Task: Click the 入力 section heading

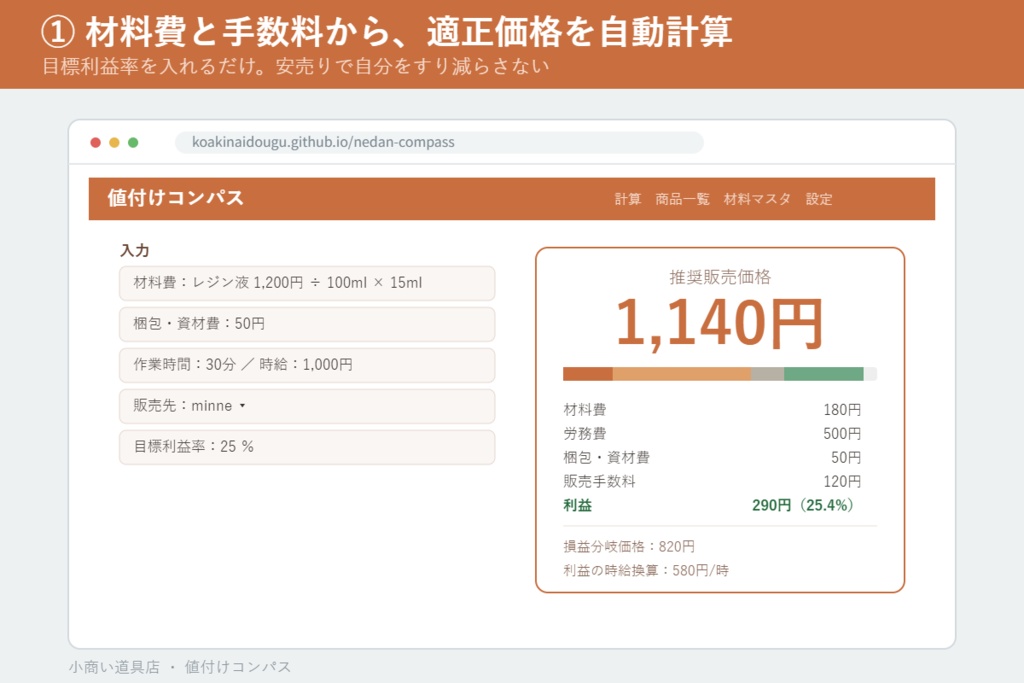Action: pyautogui.click(x=135, y=250)
